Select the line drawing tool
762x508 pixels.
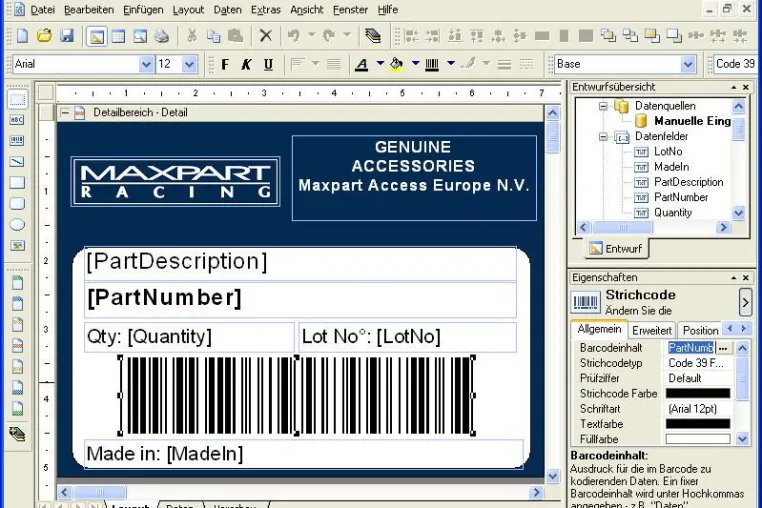pos(17,161)
